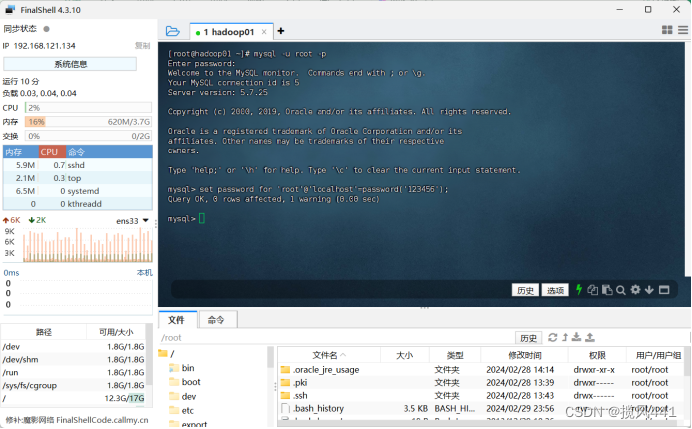Click the memory usage bar 16%
This screenshot has height=429, width=692.
88,122
